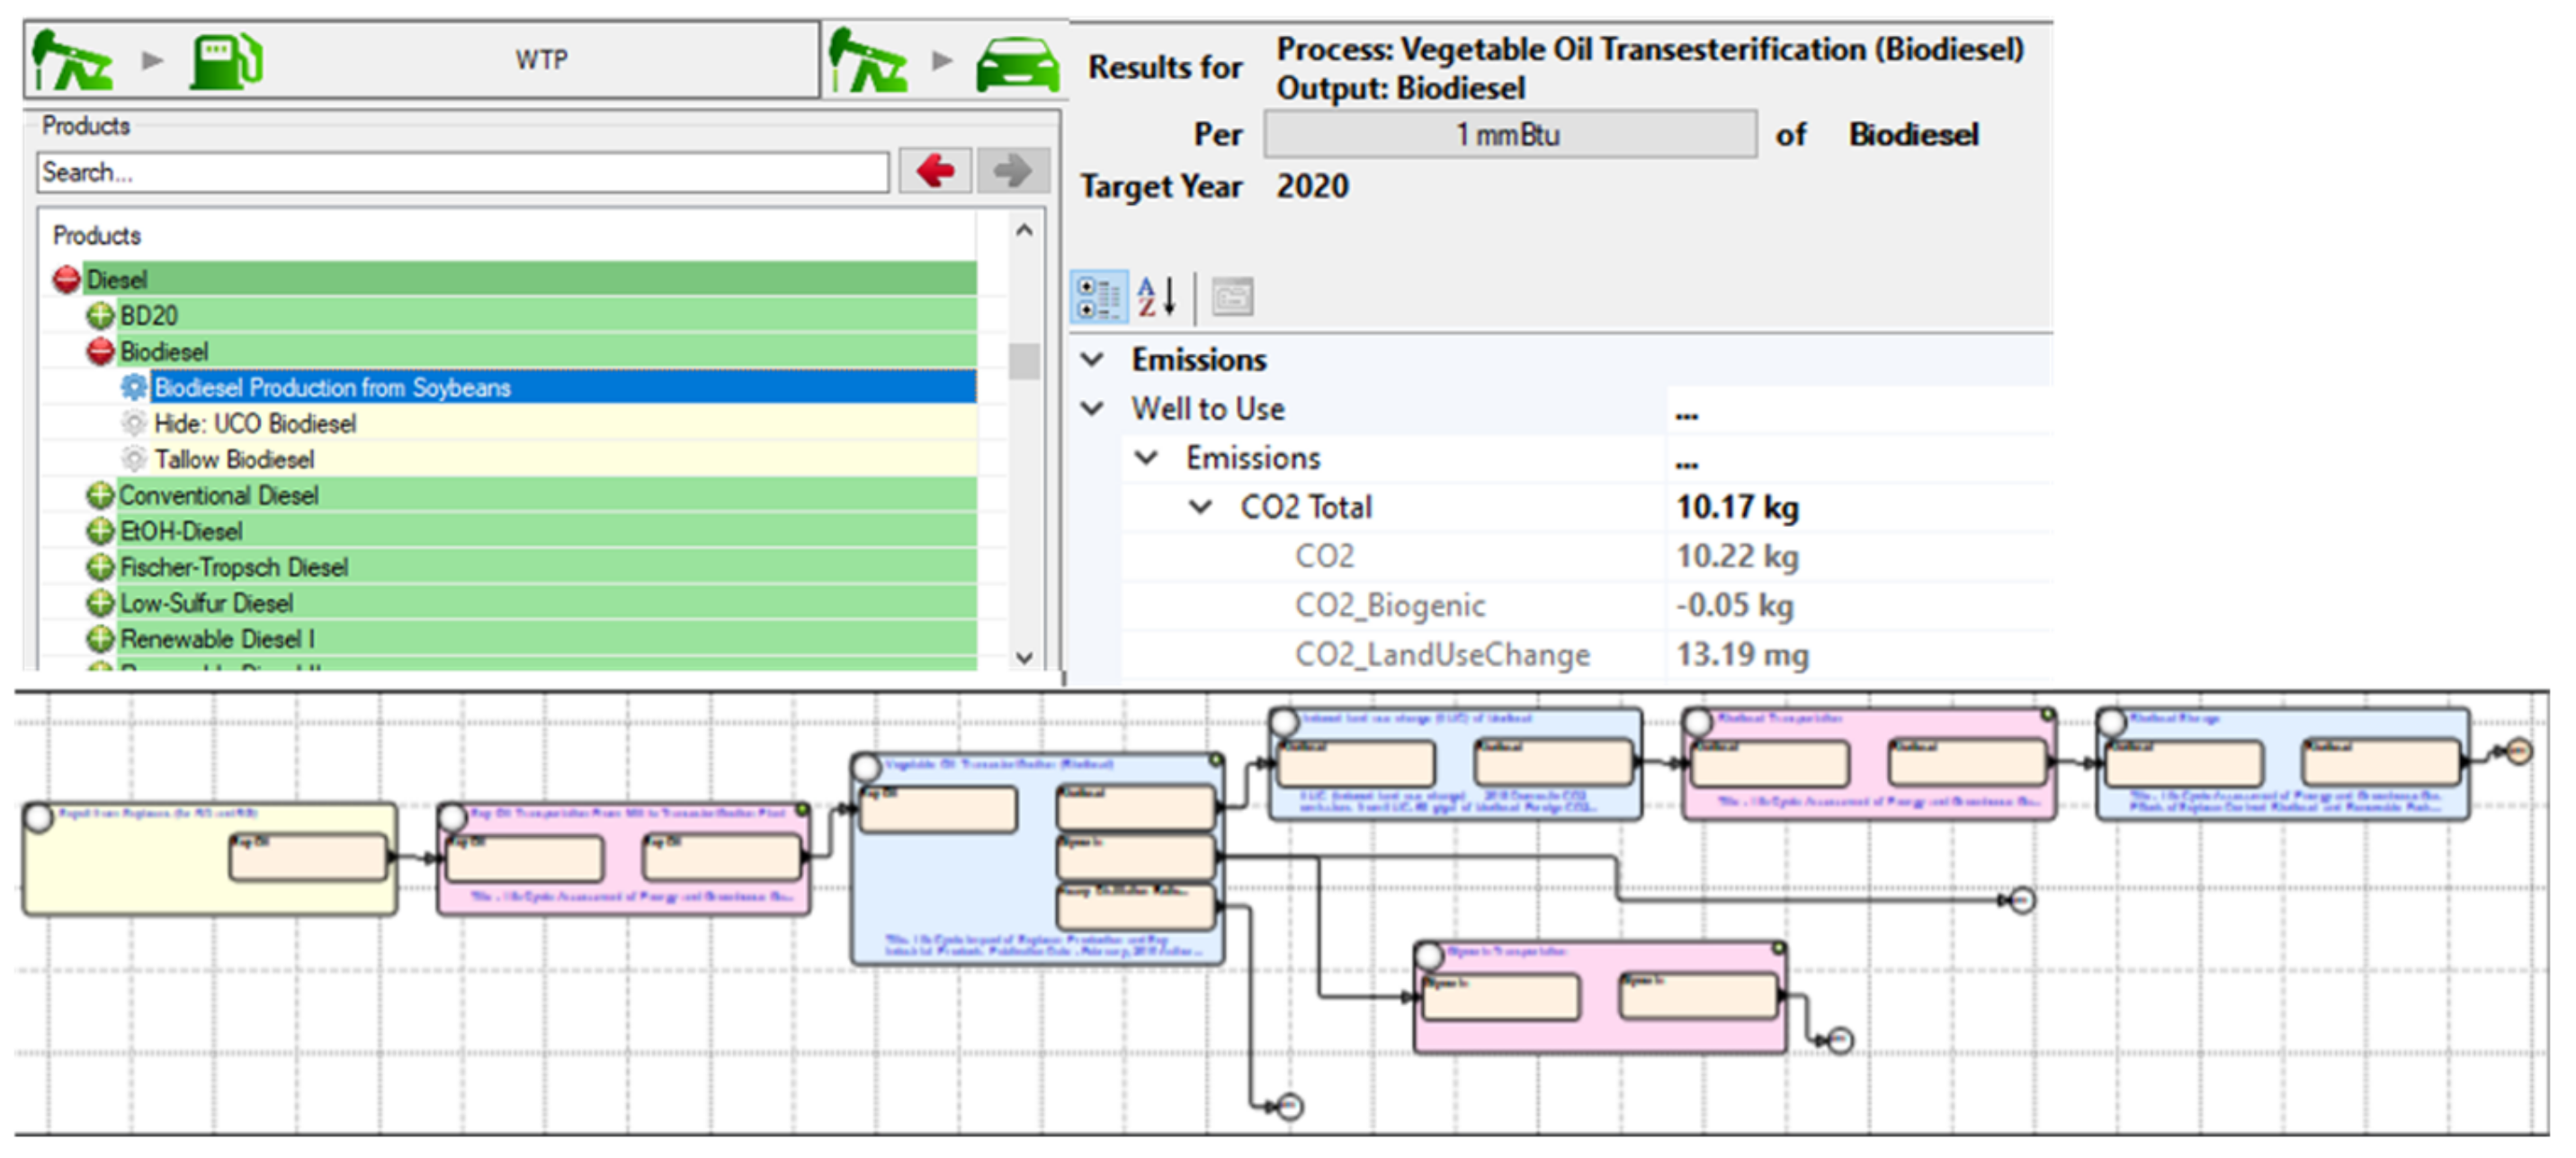Click the categorized view icon in results toolbar
The image size is (2576, 1158).
1098,297
